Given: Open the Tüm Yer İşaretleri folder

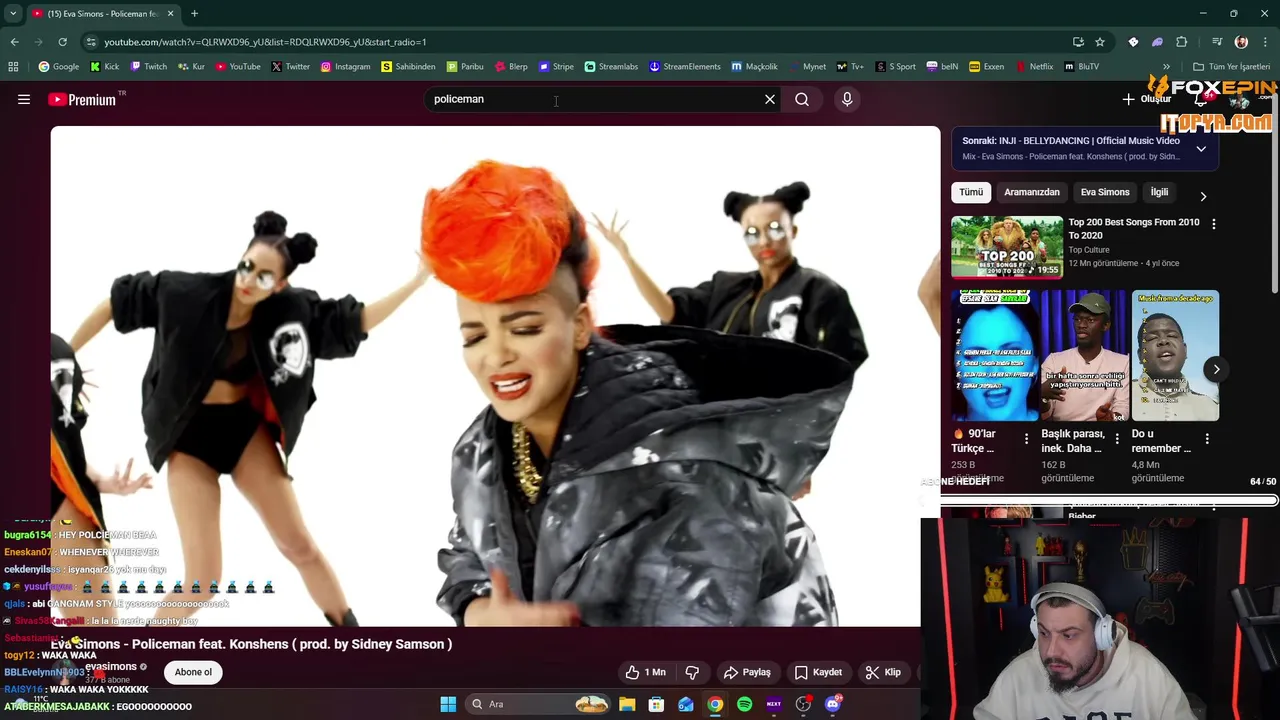Looking at the screenshot, I should pos(1231,67).
